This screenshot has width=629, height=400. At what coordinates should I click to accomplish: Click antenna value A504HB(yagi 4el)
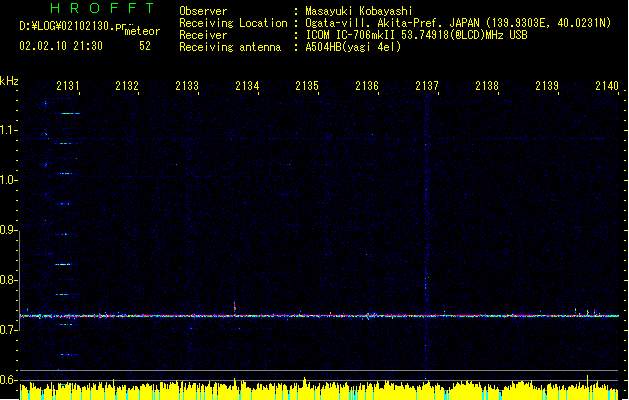coord(353,47)
